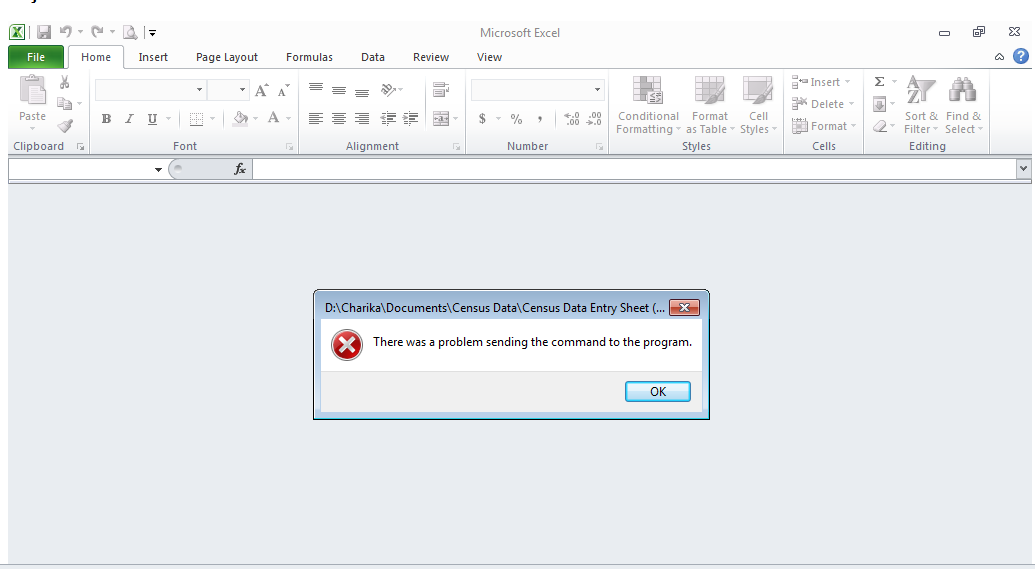Open the number format dropdown
This screenshot has width=1035, height=569.
(597, 90)
